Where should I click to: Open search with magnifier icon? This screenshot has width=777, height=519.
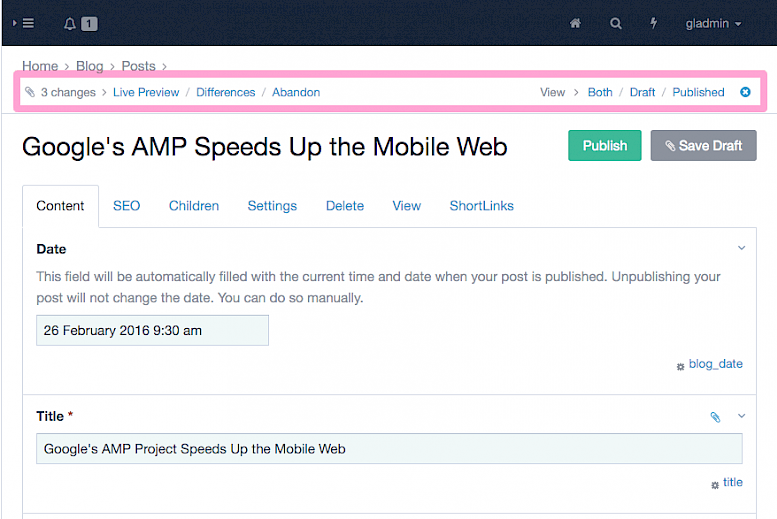point(616,23)
